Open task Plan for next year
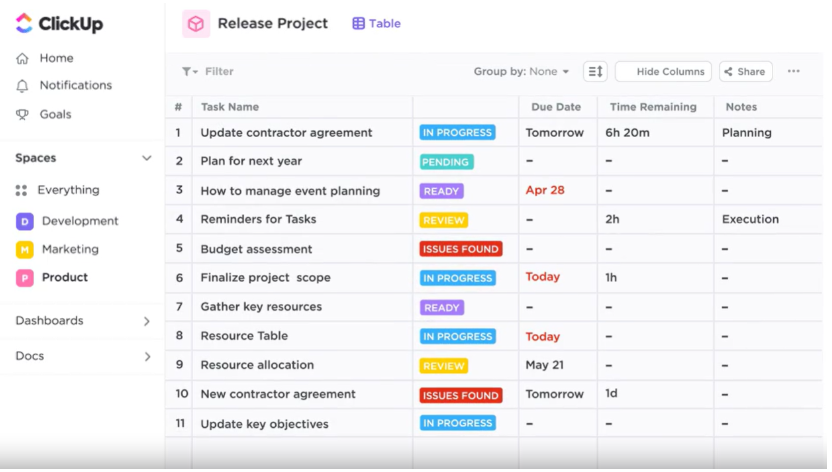This screenshot has width=832, height=472. (x=251, y=161)
